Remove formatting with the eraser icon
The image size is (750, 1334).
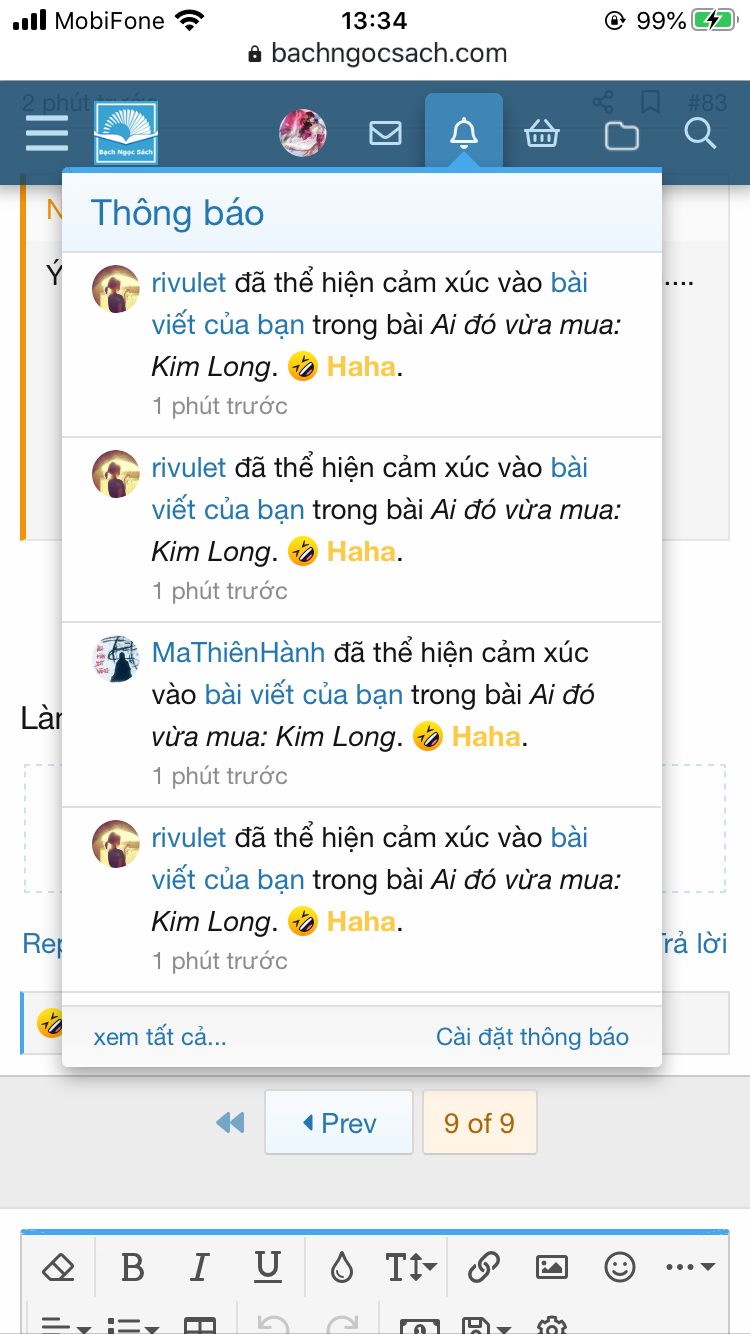click(58, 1267)
